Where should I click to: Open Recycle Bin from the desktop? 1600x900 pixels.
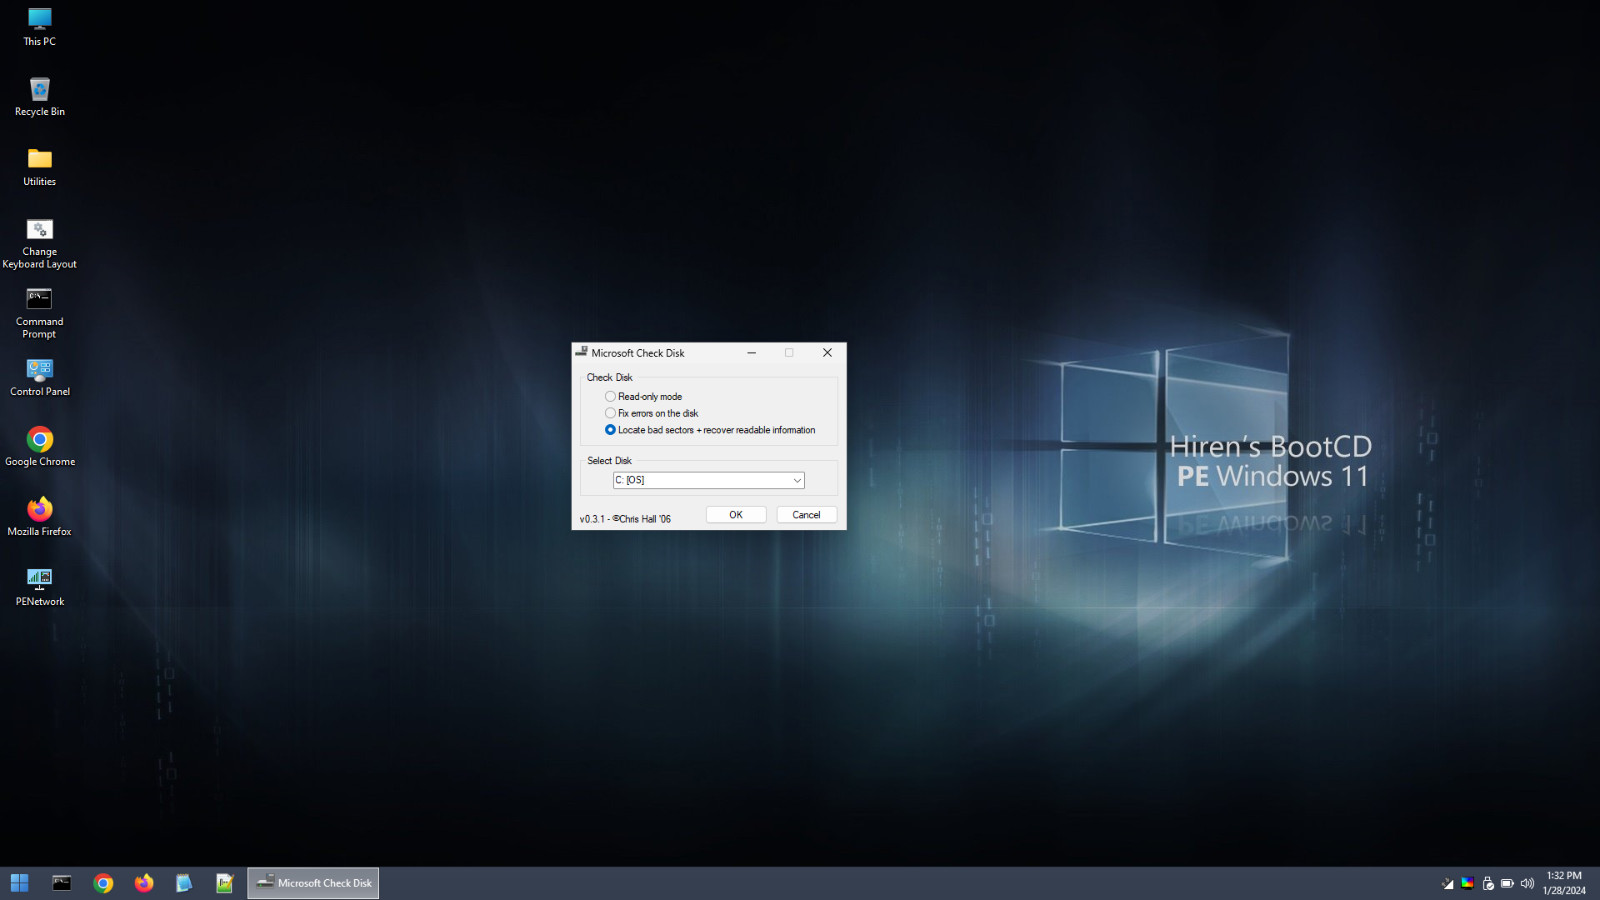[x=39, y=90]
